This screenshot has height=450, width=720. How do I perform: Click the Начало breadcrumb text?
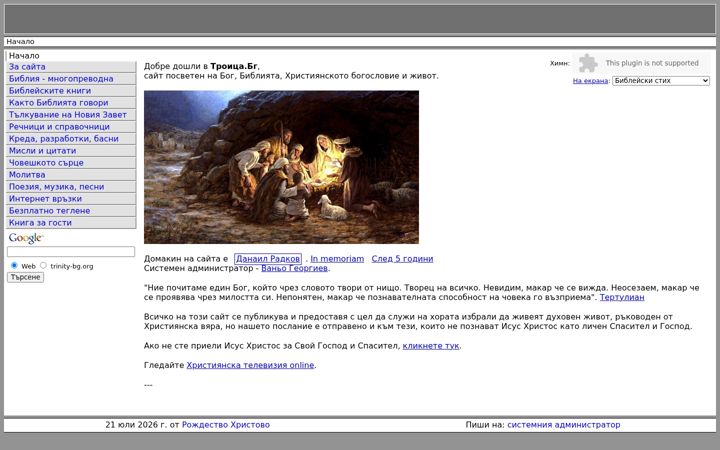click(20, 42)
